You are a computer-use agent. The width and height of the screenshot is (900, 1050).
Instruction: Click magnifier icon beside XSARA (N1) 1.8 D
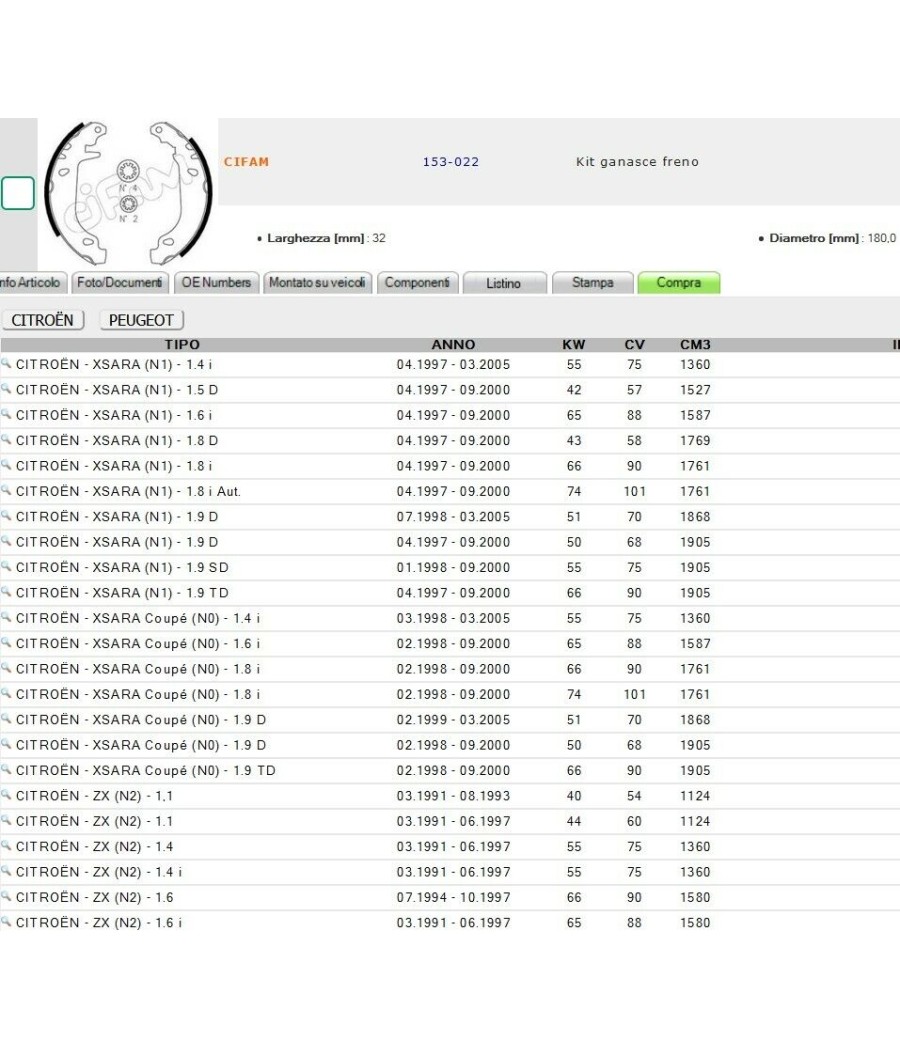coord(6,440)
